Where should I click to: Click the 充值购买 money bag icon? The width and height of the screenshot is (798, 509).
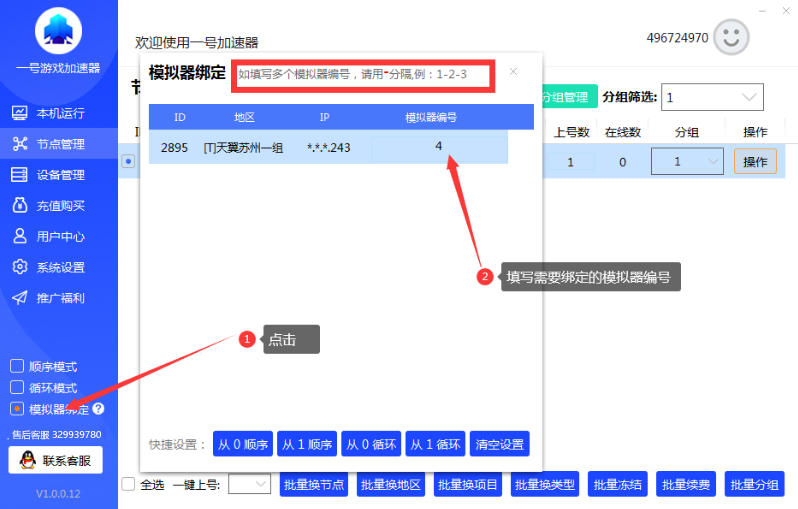tap(19, 205)
